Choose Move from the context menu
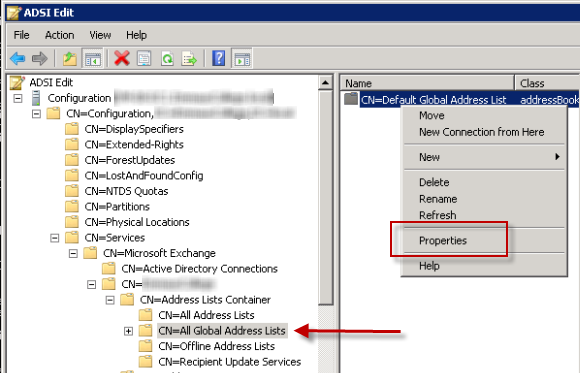The height and width of the screenshot is (373, 580). click(484, 115)
